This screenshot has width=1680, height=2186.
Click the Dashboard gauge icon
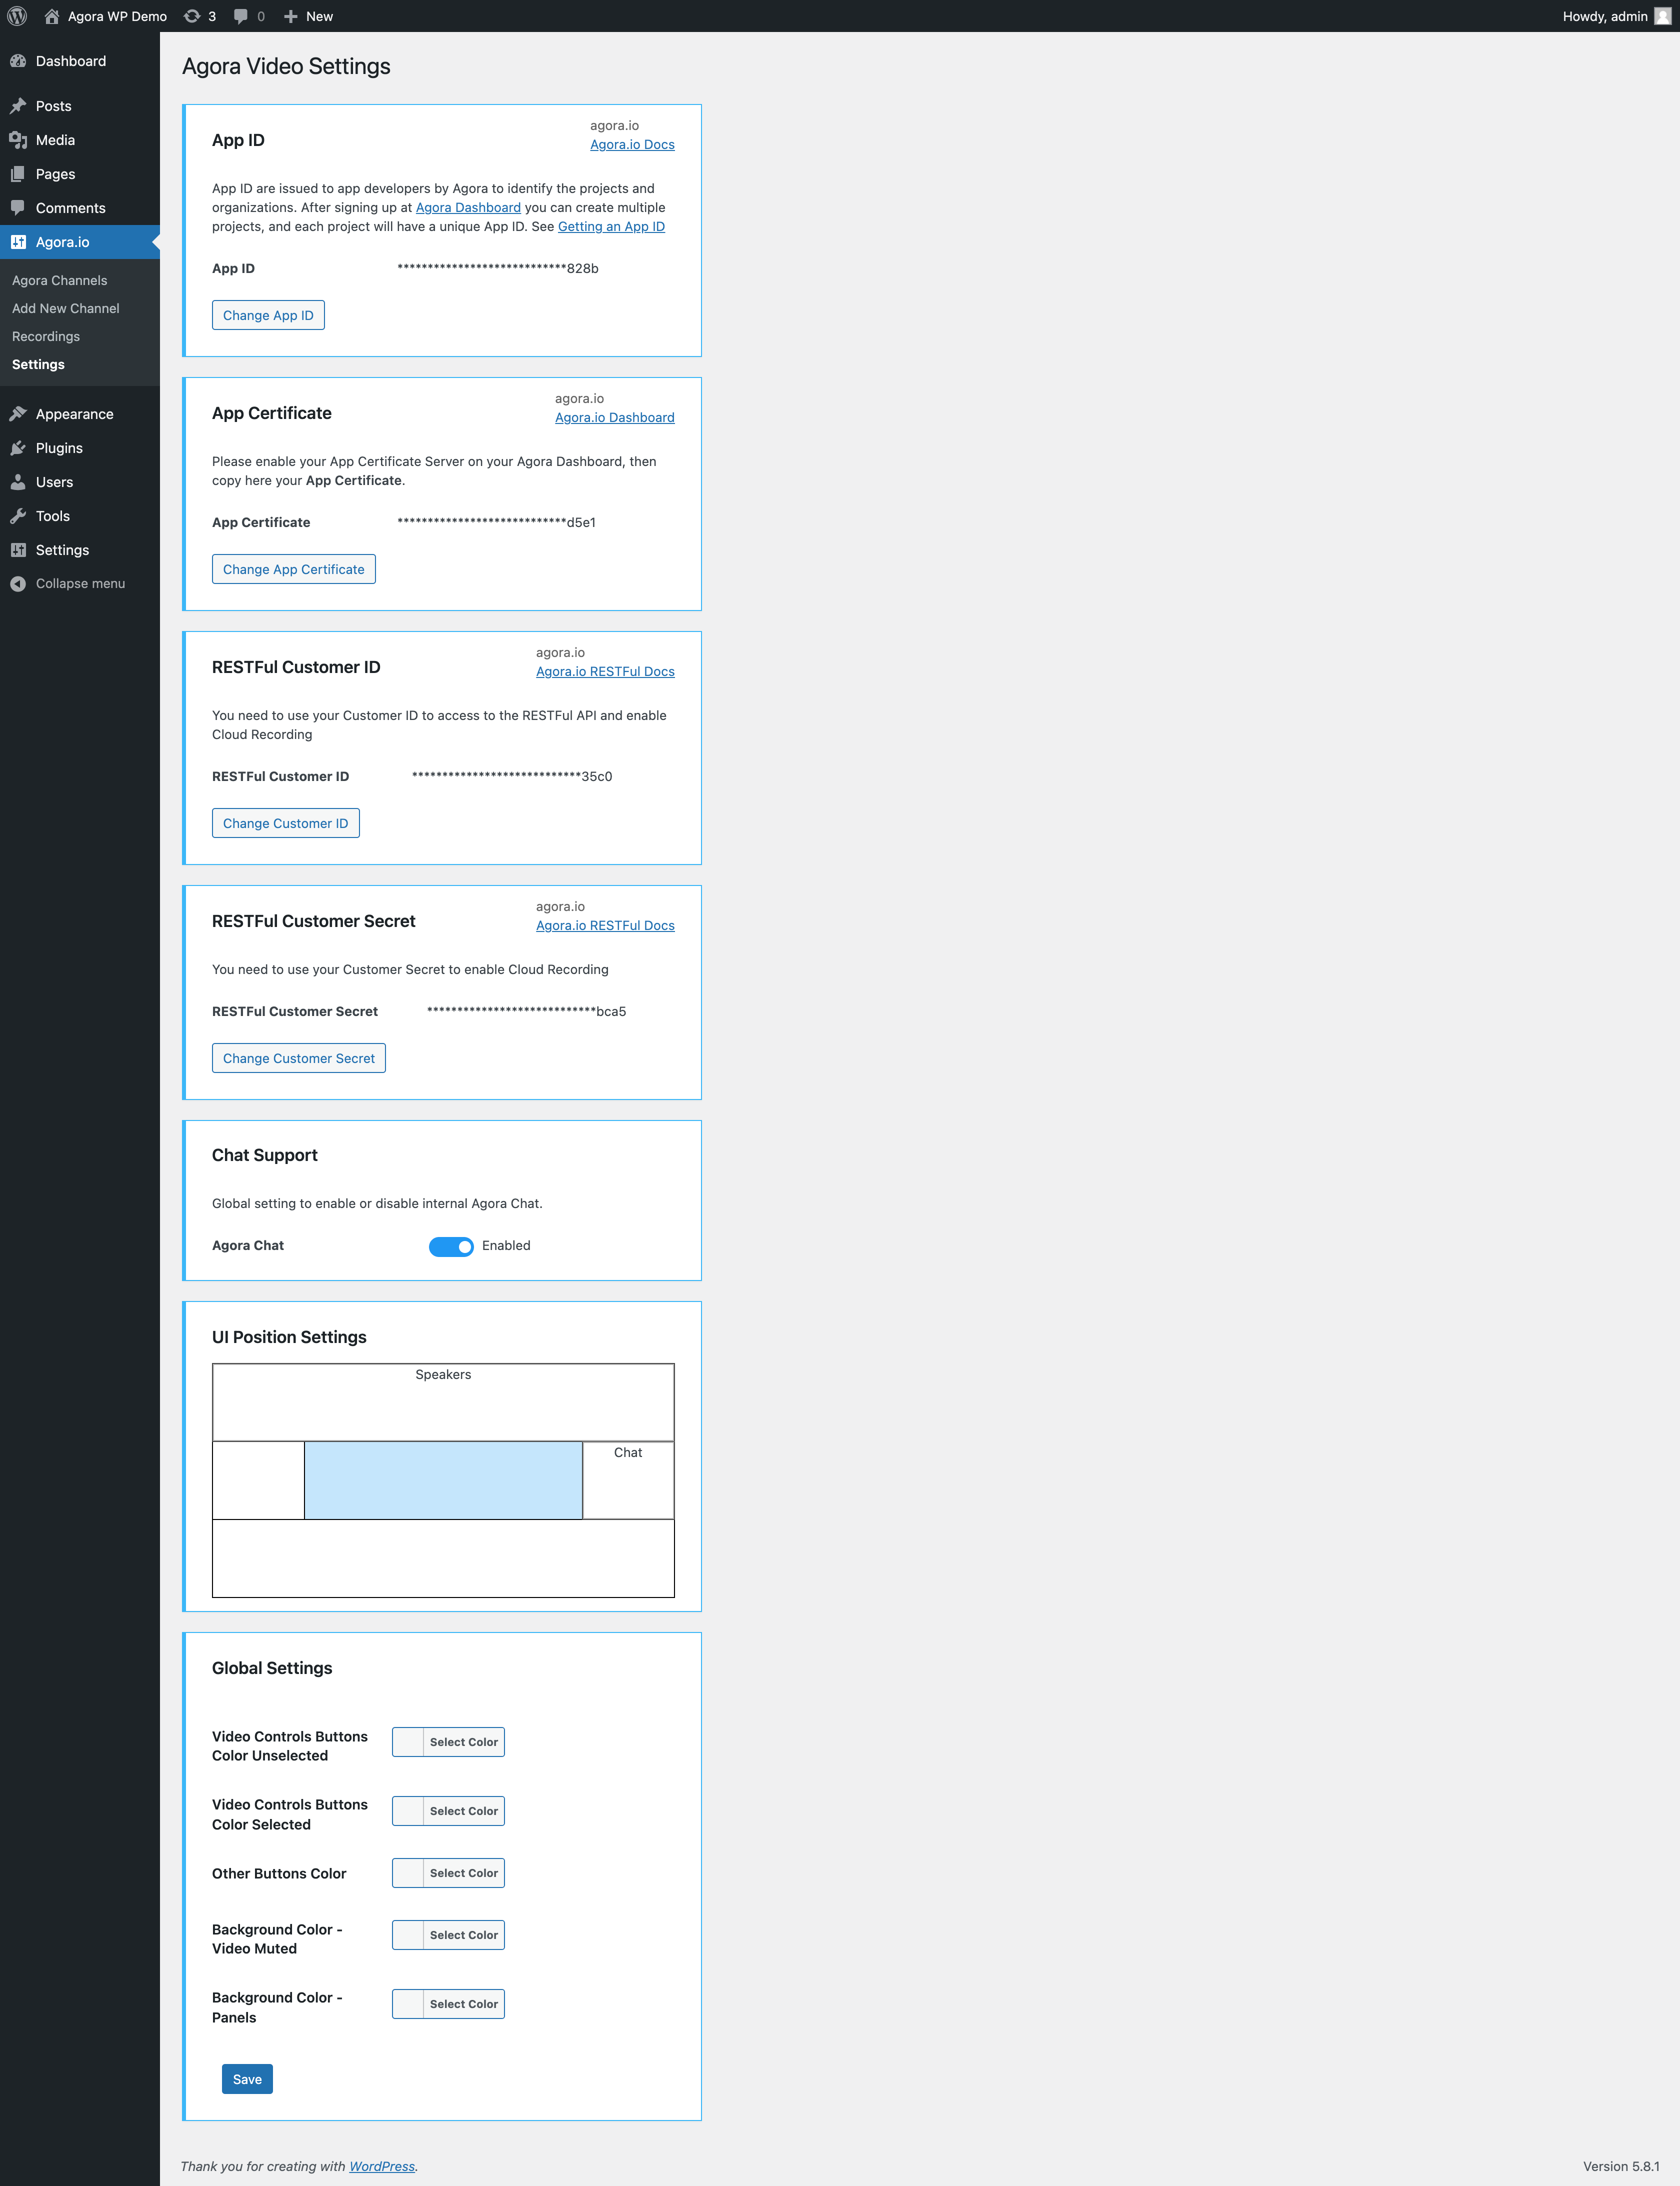18,61
